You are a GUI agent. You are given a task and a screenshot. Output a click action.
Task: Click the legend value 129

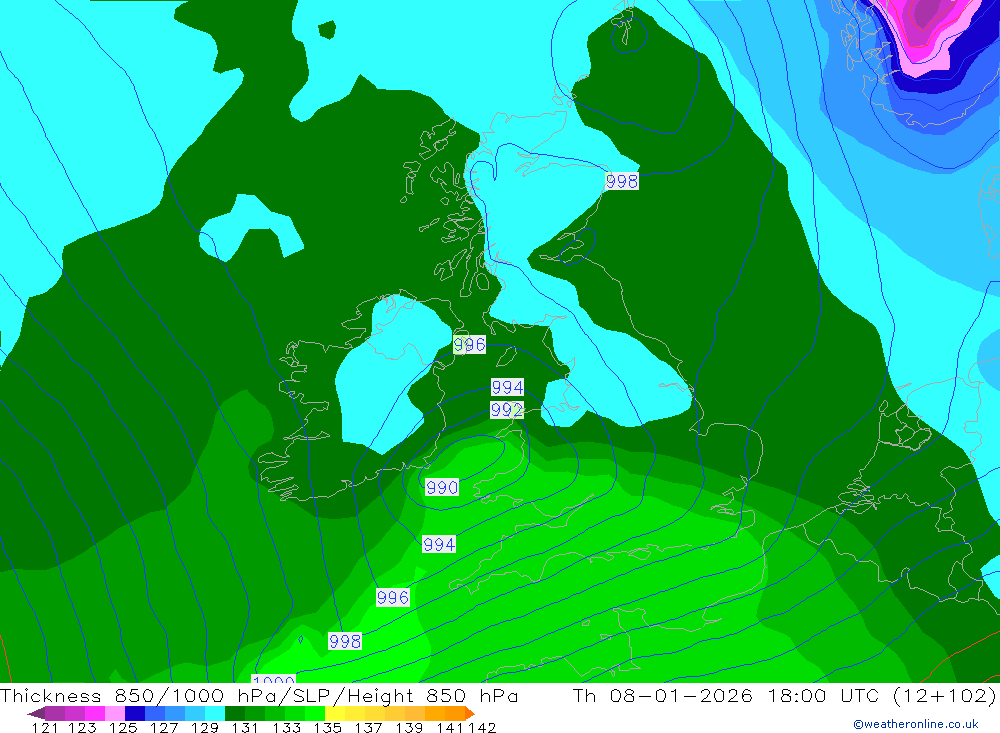[204, 727]
